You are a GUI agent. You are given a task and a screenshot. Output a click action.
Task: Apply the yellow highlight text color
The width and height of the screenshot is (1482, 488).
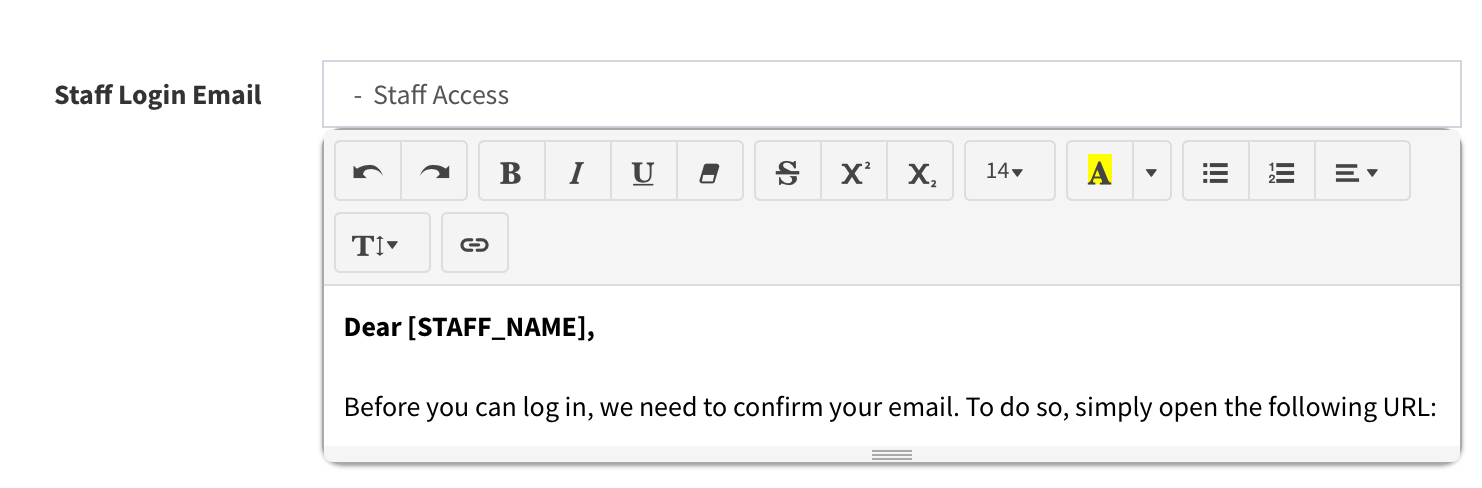coord(1099,172)
